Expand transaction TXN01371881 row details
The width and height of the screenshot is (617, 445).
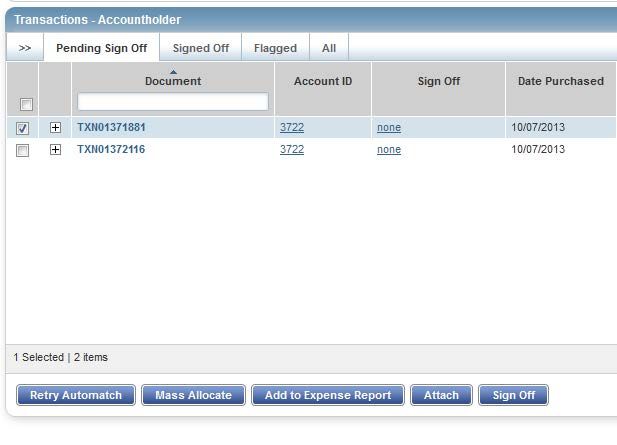55,128
